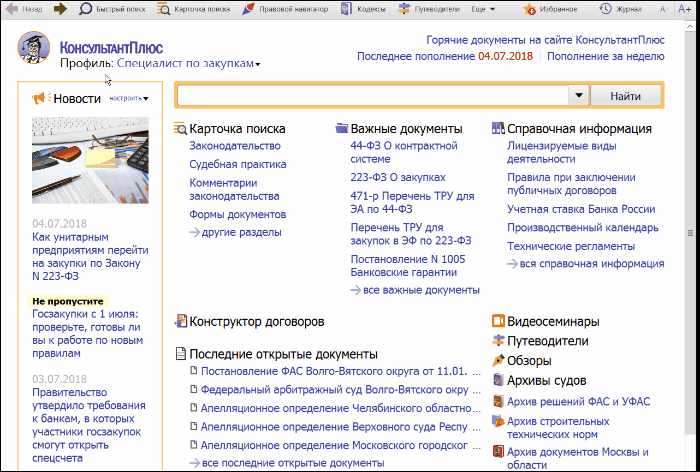
Task: Show все важные документы link
Action: pos(415,290)
